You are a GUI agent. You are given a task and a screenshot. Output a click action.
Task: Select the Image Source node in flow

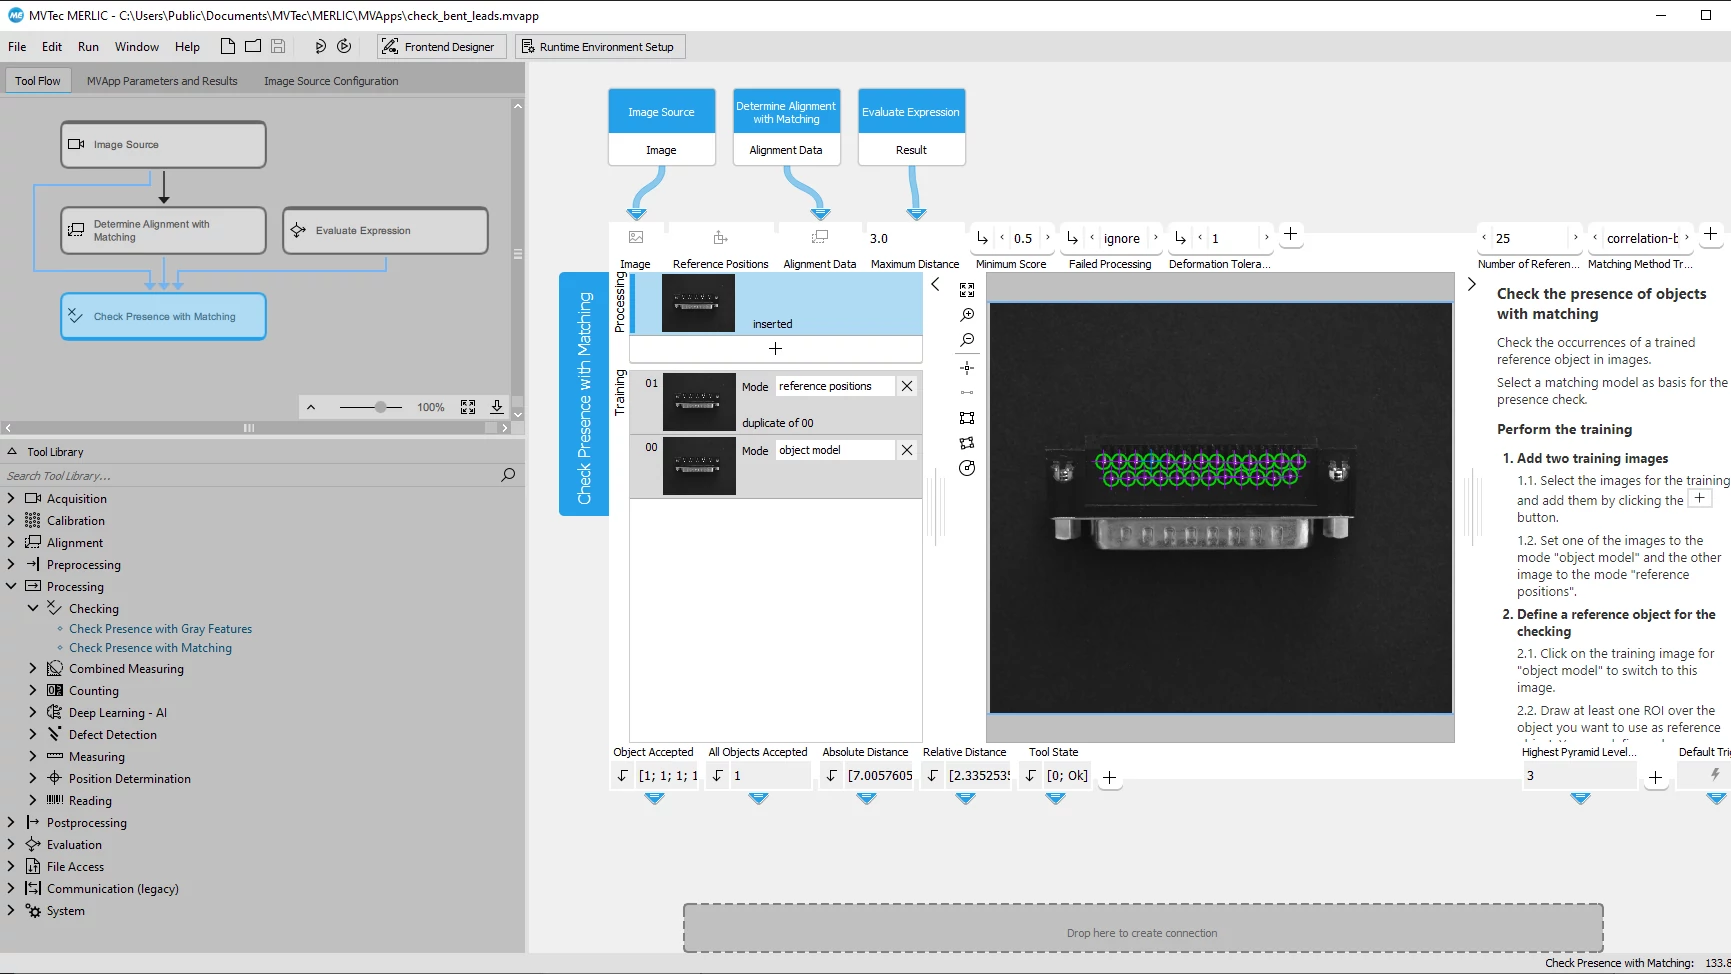(x=163, y=144)
